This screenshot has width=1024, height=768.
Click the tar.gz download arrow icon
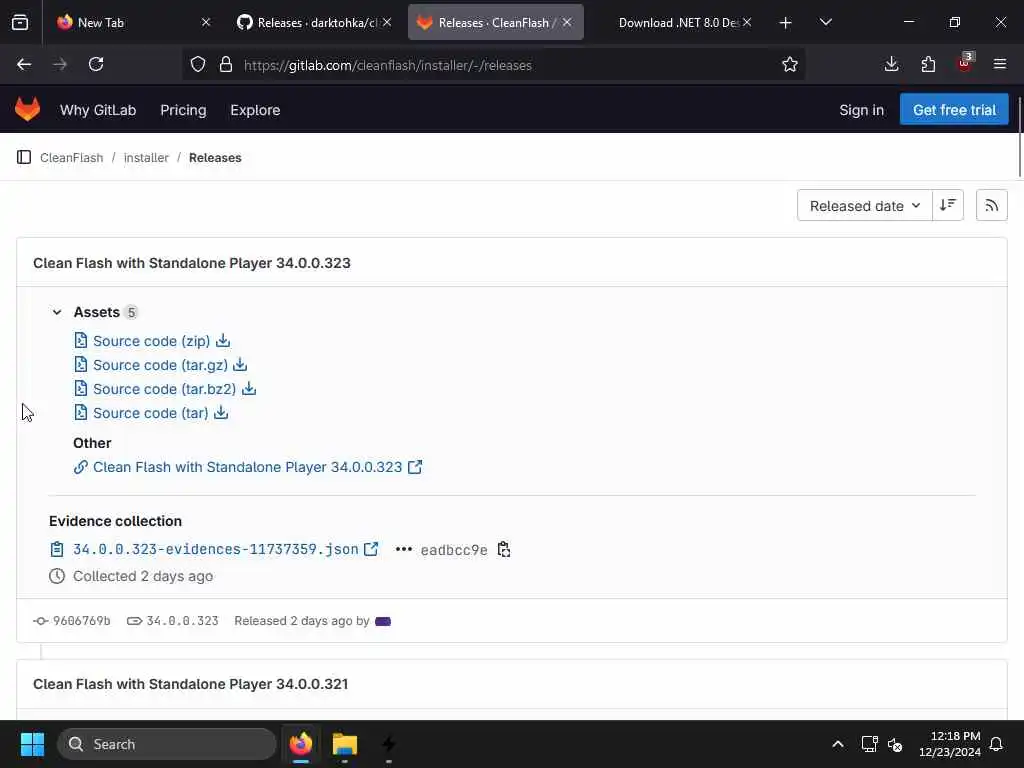[240, 364]
